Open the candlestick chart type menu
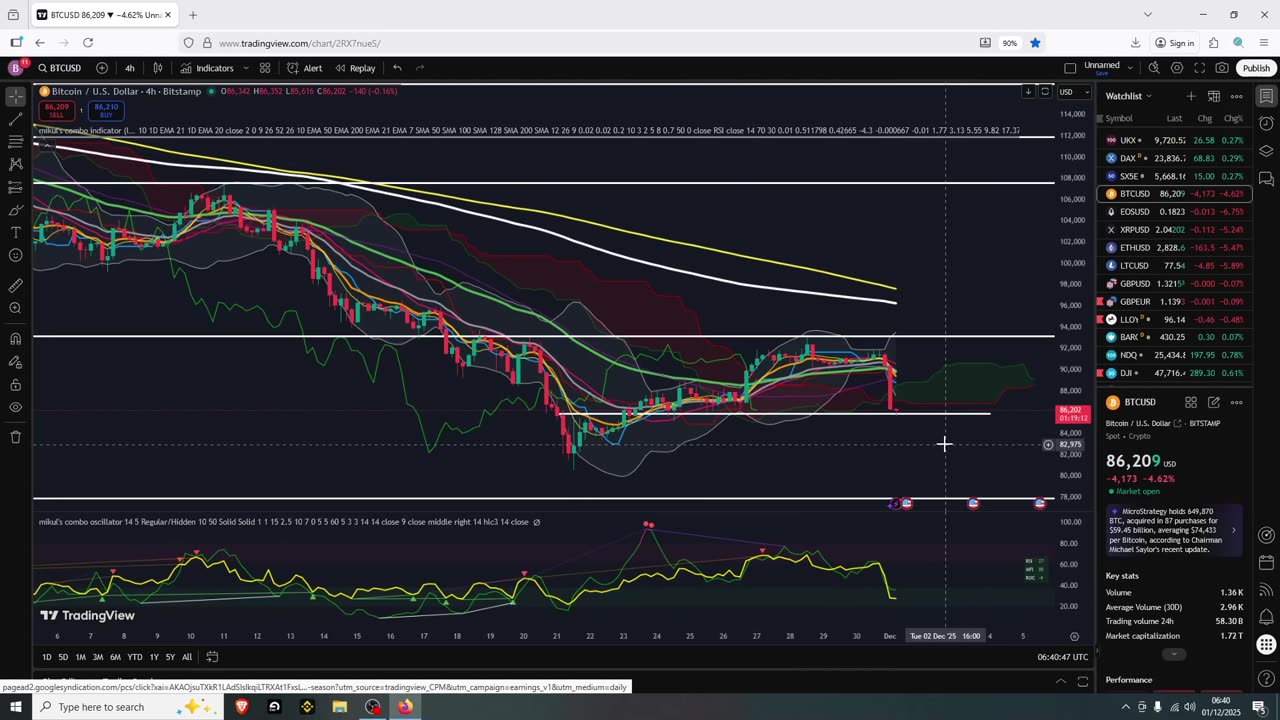The image size is (1280, 720). 158,68
